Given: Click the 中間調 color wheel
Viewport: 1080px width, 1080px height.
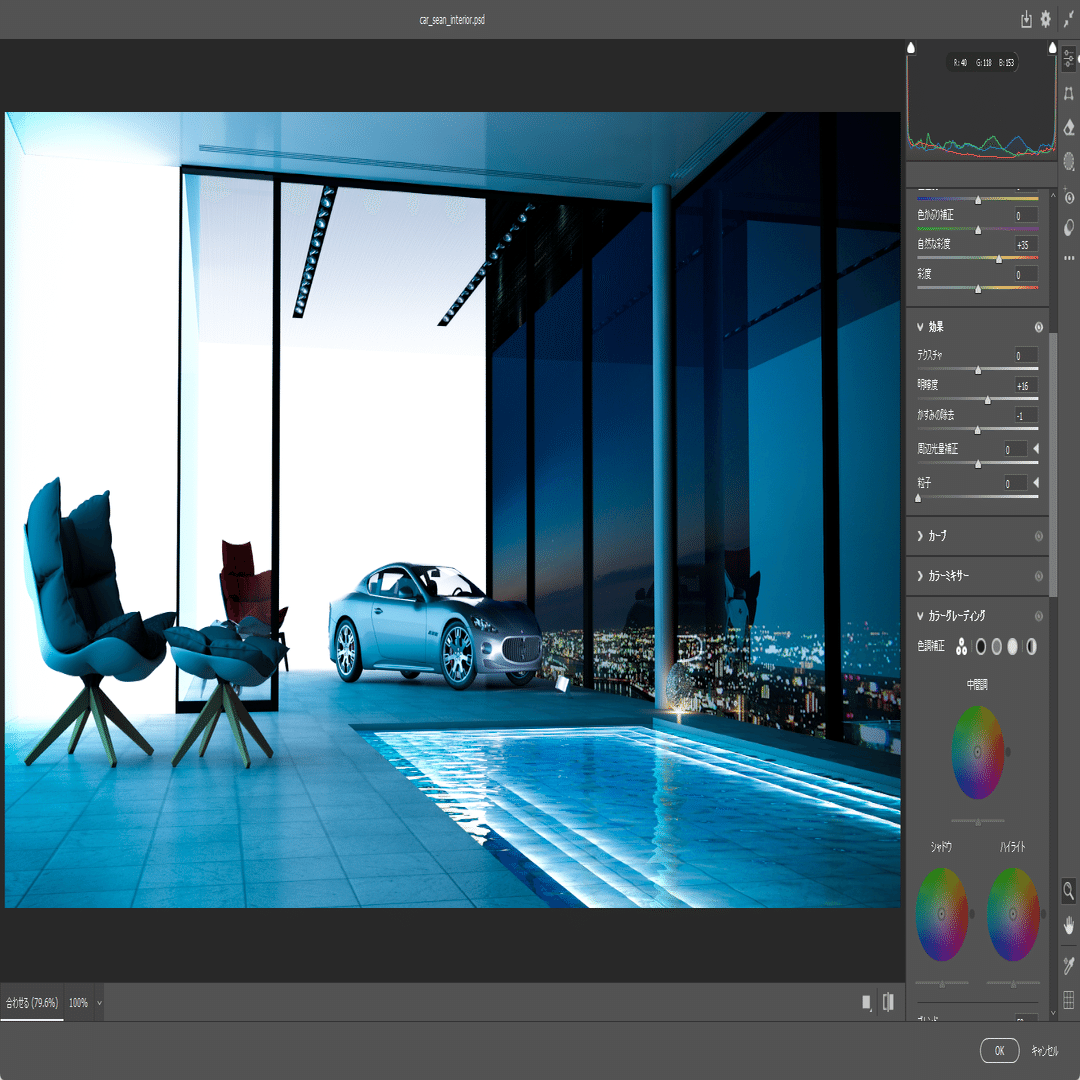Looking at the screenshot, I should pos(977,752).
